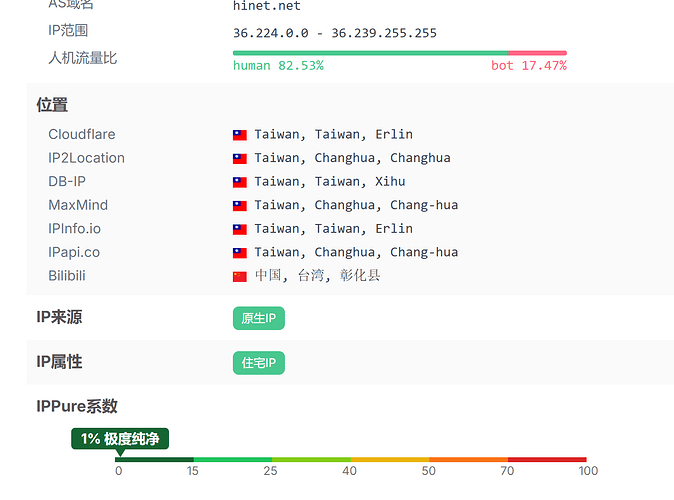Click the red bot portion of traffic bar
The height and width of the screenshot is (500, 674).
click(537, 53)
